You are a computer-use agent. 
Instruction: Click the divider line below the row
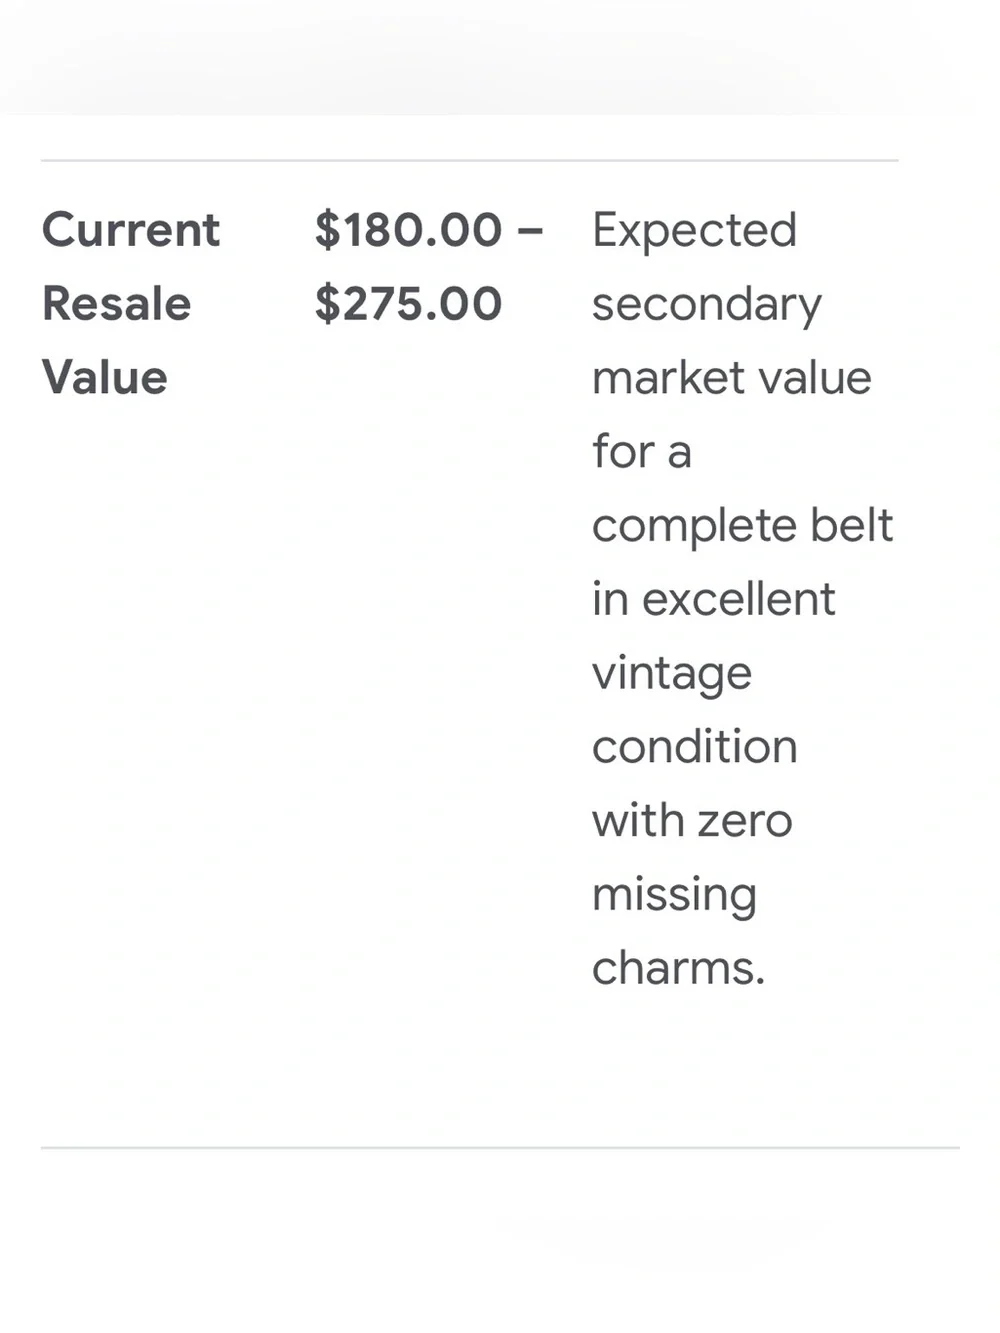click(x=500, y=1147)
